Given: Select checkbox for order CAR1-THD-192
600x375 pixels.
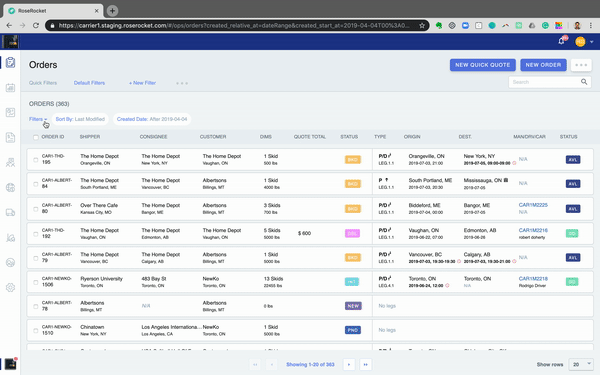Looking at the screenshot, I should (36, 233).
